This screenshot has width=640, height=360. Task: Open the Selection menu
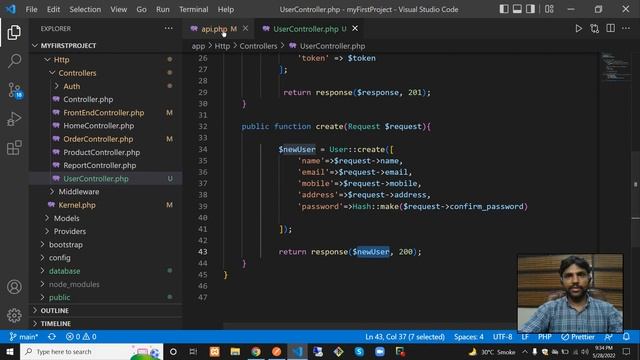[x=85, y=9]
